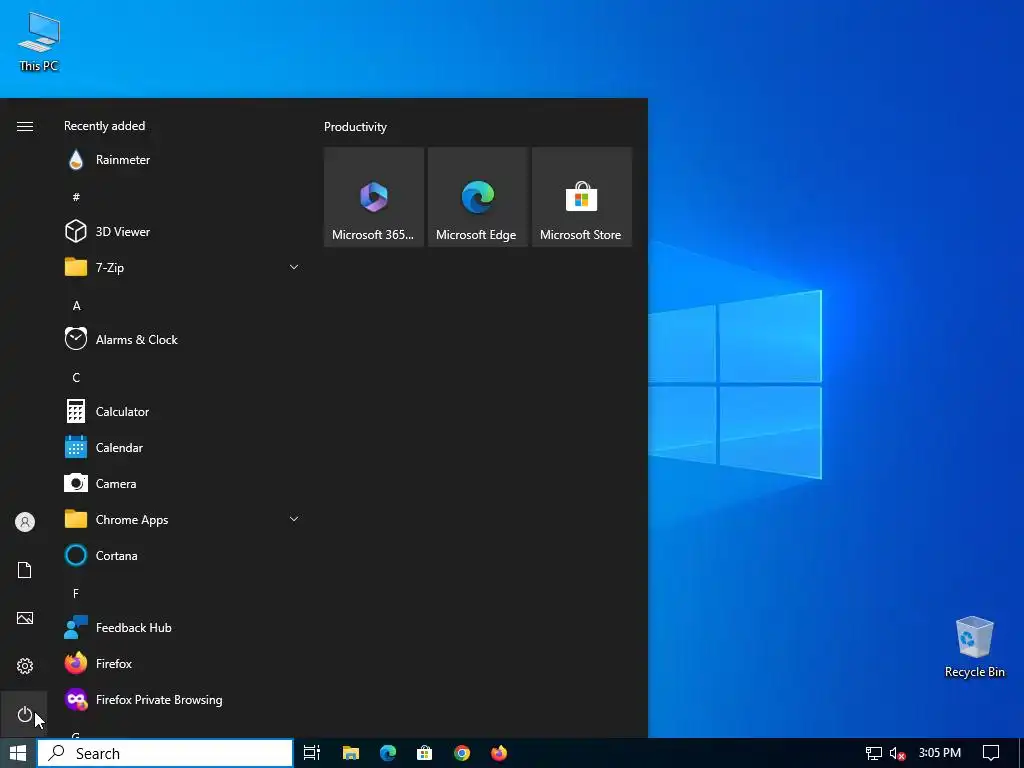Open Task View on taskbar
This screenshot has height=768, width=1024.
click(312, 754)
